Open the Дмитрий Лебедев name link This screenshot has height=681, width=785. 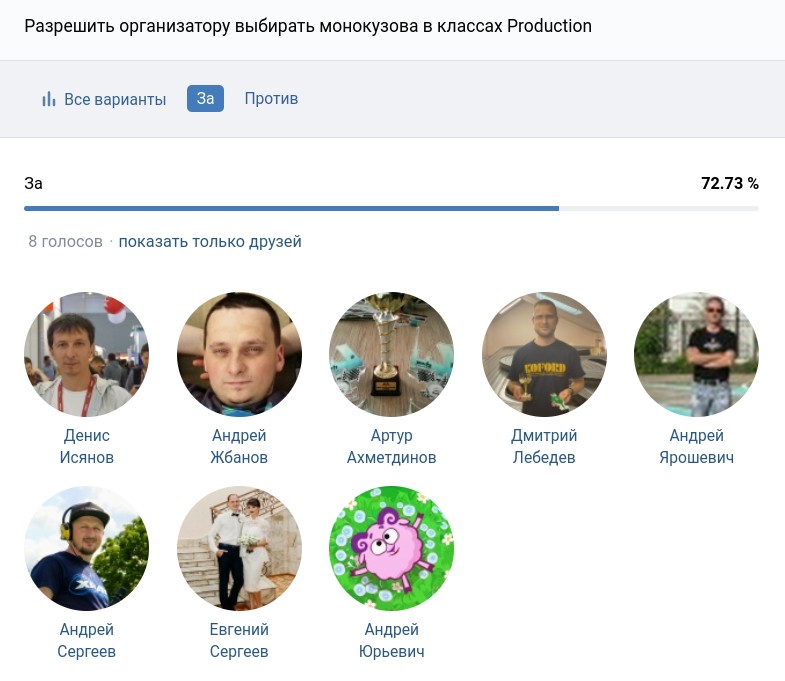point(544,447)
